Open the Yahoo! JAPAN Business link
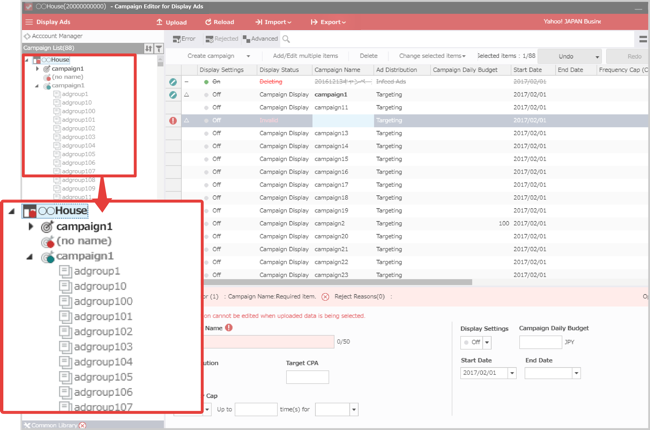 (572, 22)
